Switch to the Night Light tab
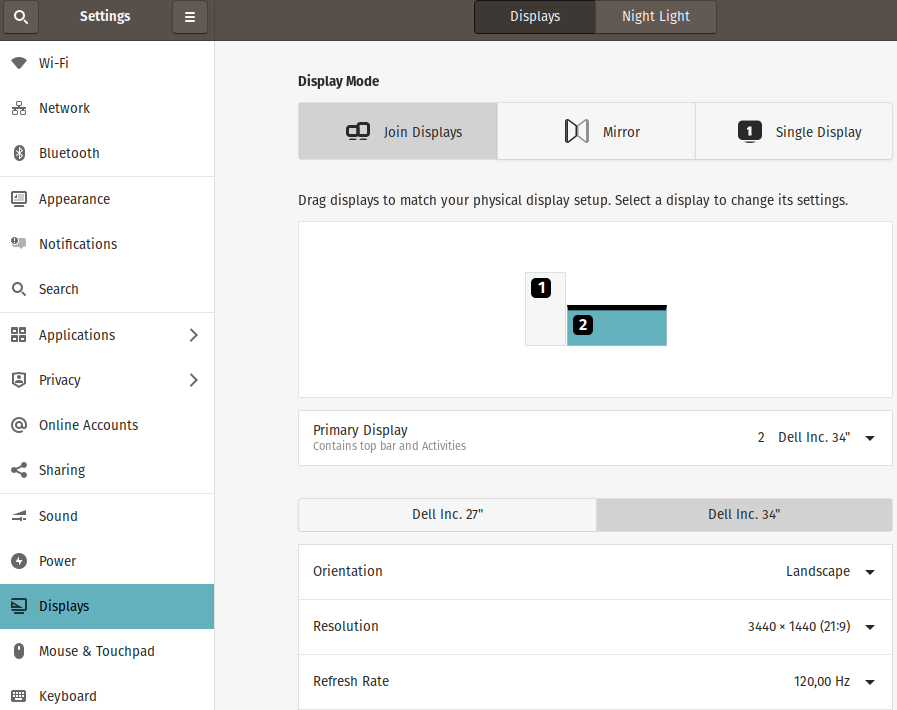 tap(655, 17)
